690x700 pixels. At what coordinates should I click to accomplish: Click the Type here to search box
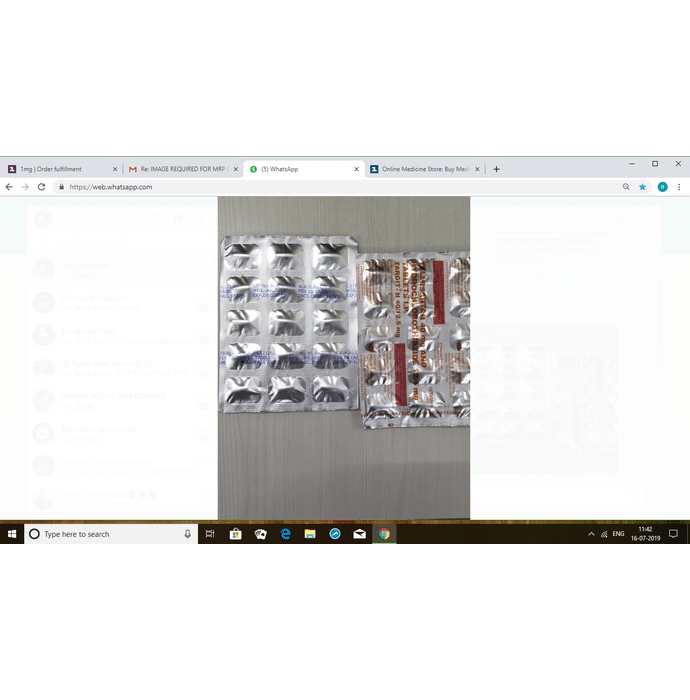tap(100, 534)
